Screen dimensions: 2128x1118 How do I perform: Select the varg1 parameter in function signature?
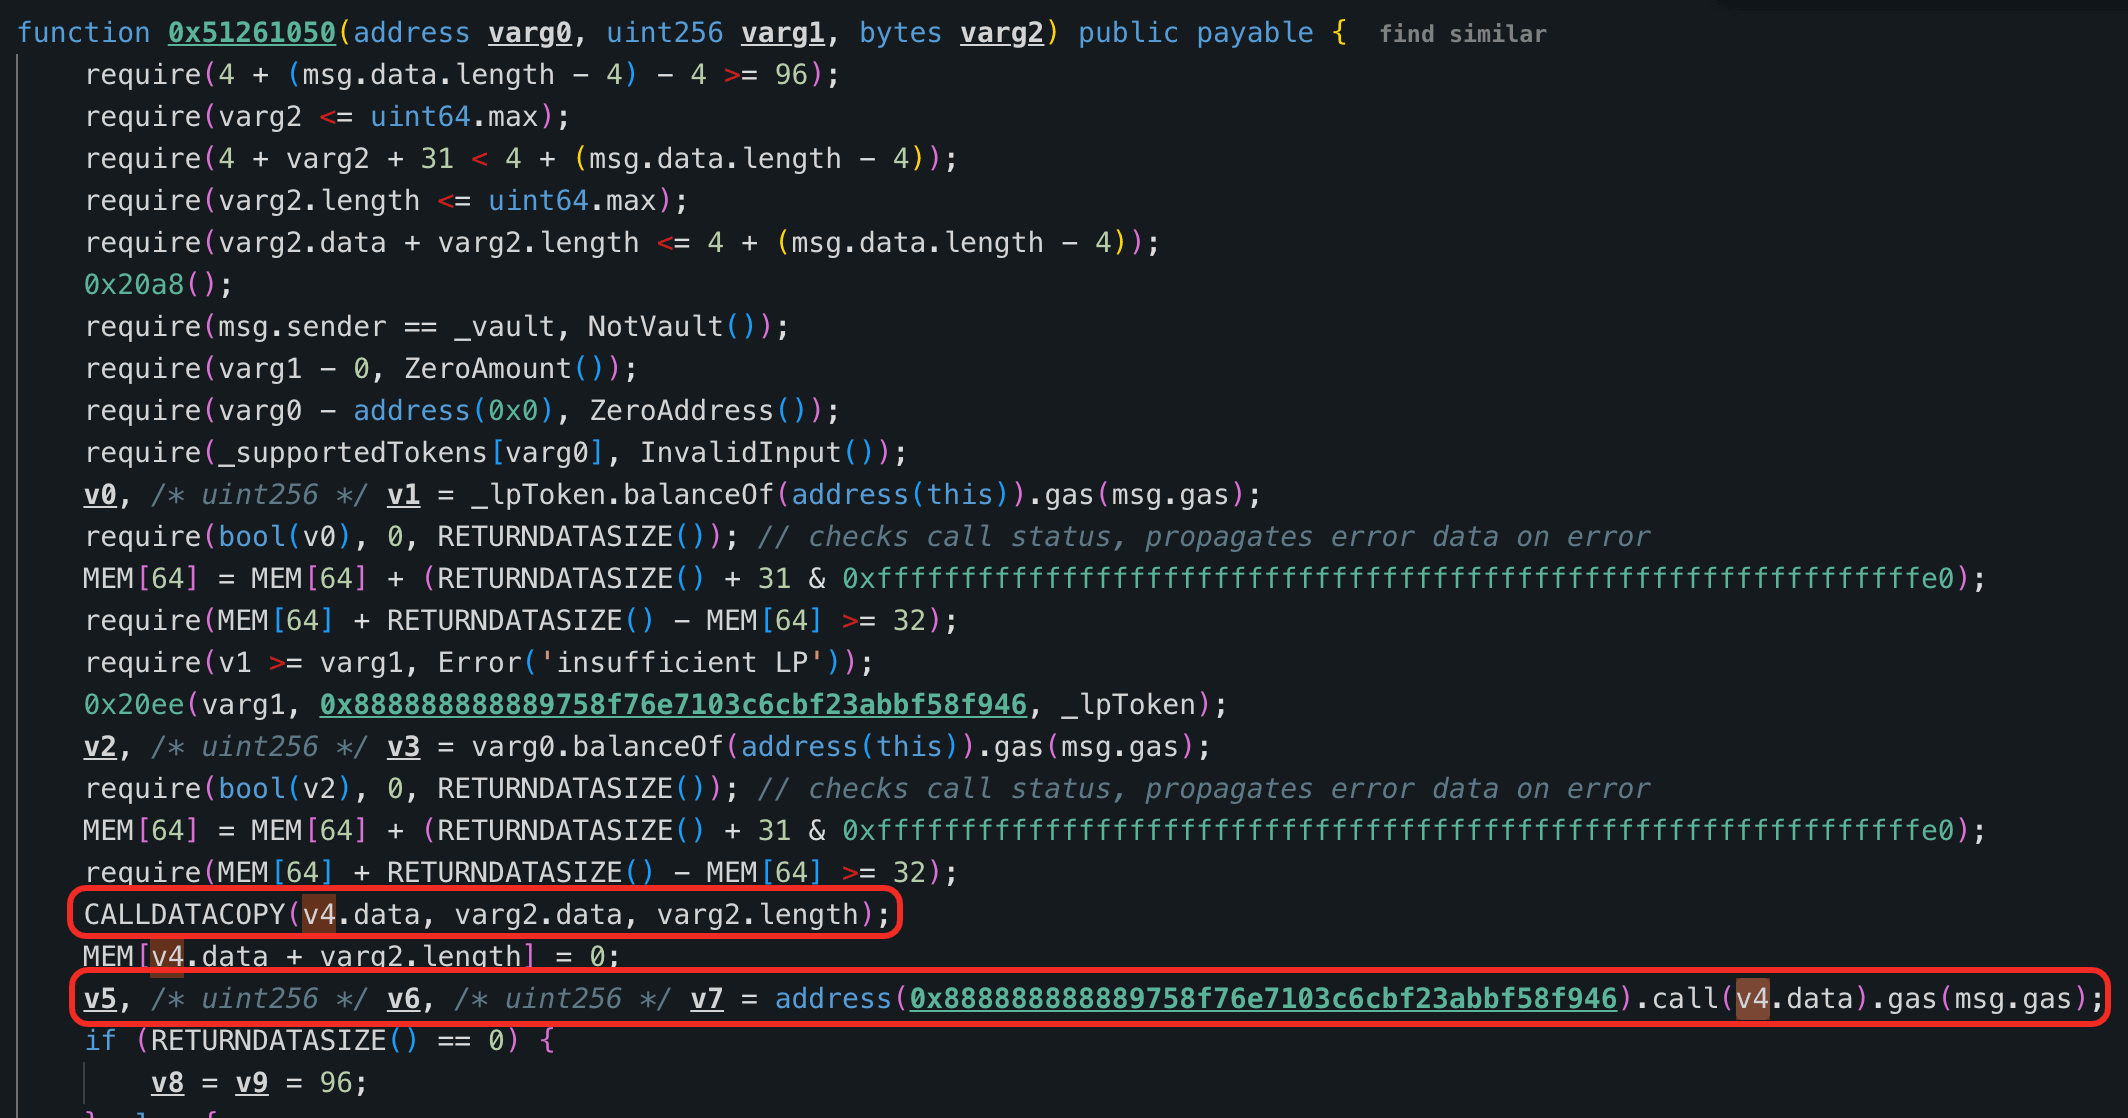click(782, 33)
